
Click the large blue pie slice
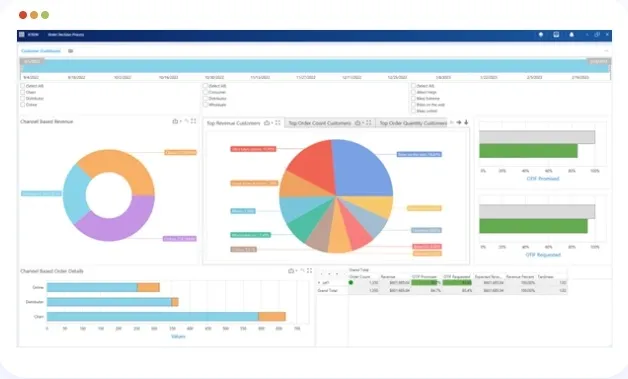(x=362, y=170)
